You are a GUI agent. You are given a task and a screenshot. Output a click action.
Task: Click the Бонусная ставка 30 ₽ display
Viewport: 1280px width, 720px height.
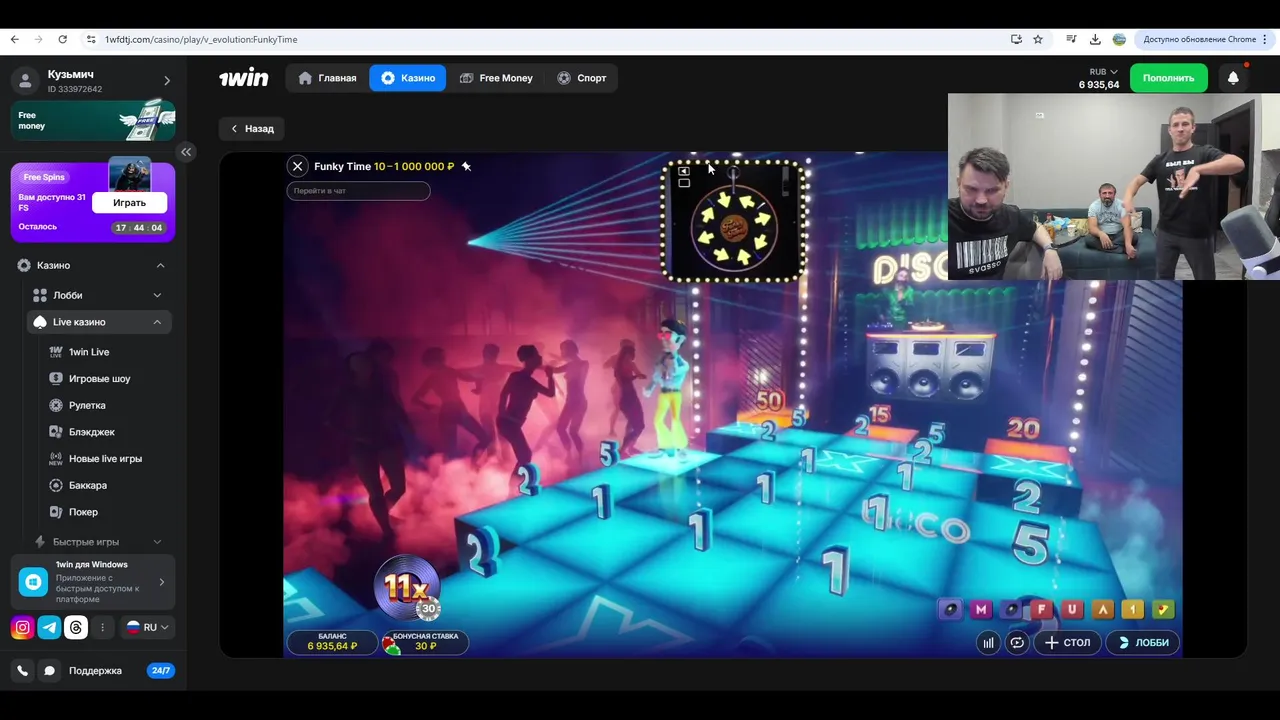[425, 642]
